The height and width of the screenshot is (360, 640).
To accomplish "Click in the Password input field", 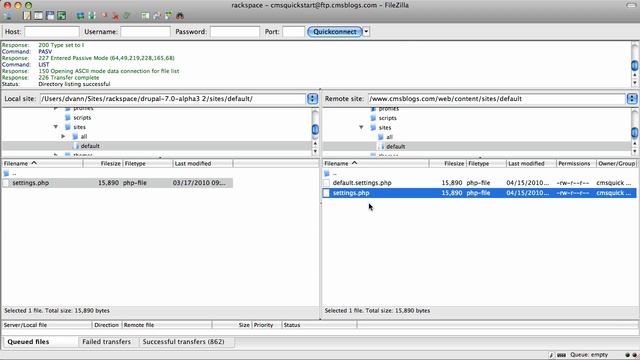I will point(235,31).
